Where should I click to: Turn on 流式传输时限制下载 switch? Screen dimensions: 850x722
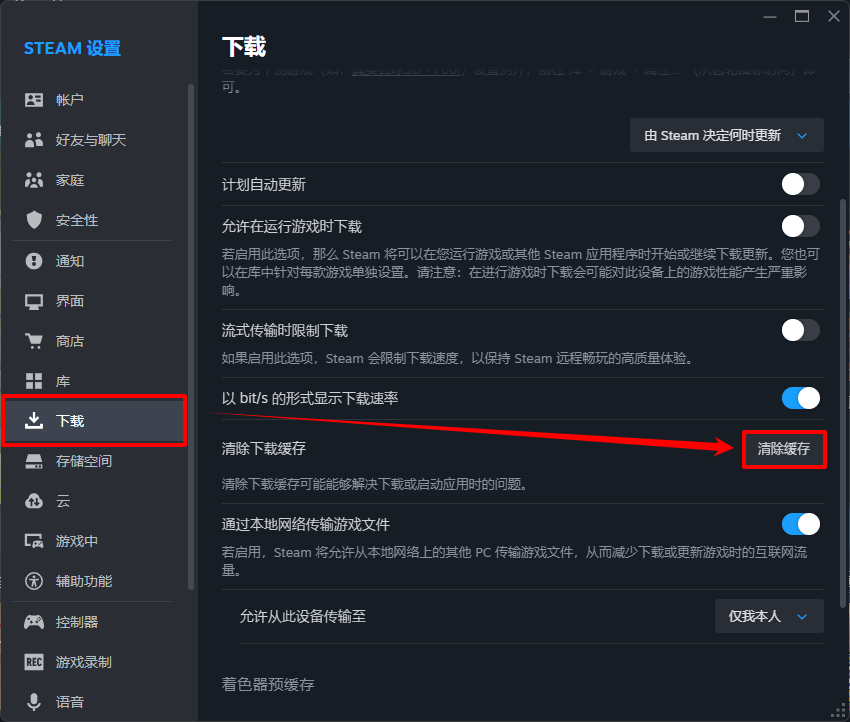800,330
